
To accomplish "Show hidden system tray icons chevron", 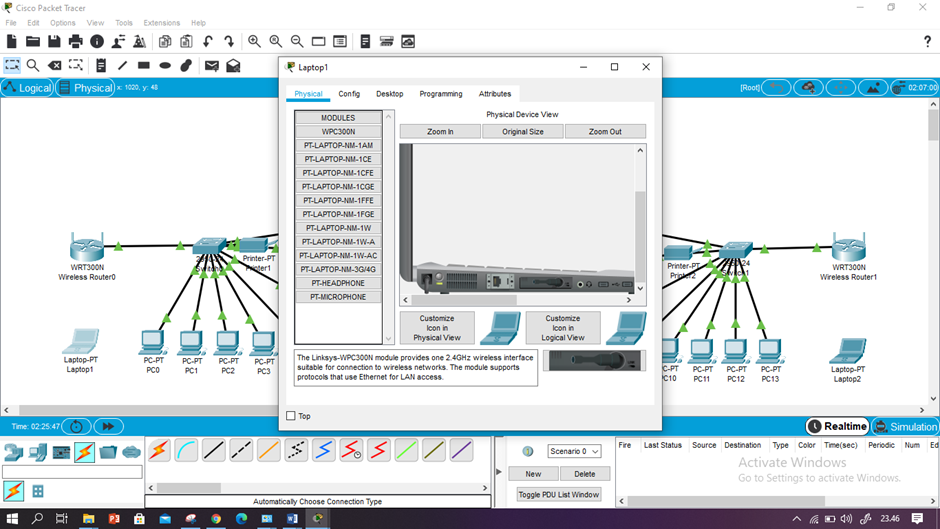I will click(796, 519).
